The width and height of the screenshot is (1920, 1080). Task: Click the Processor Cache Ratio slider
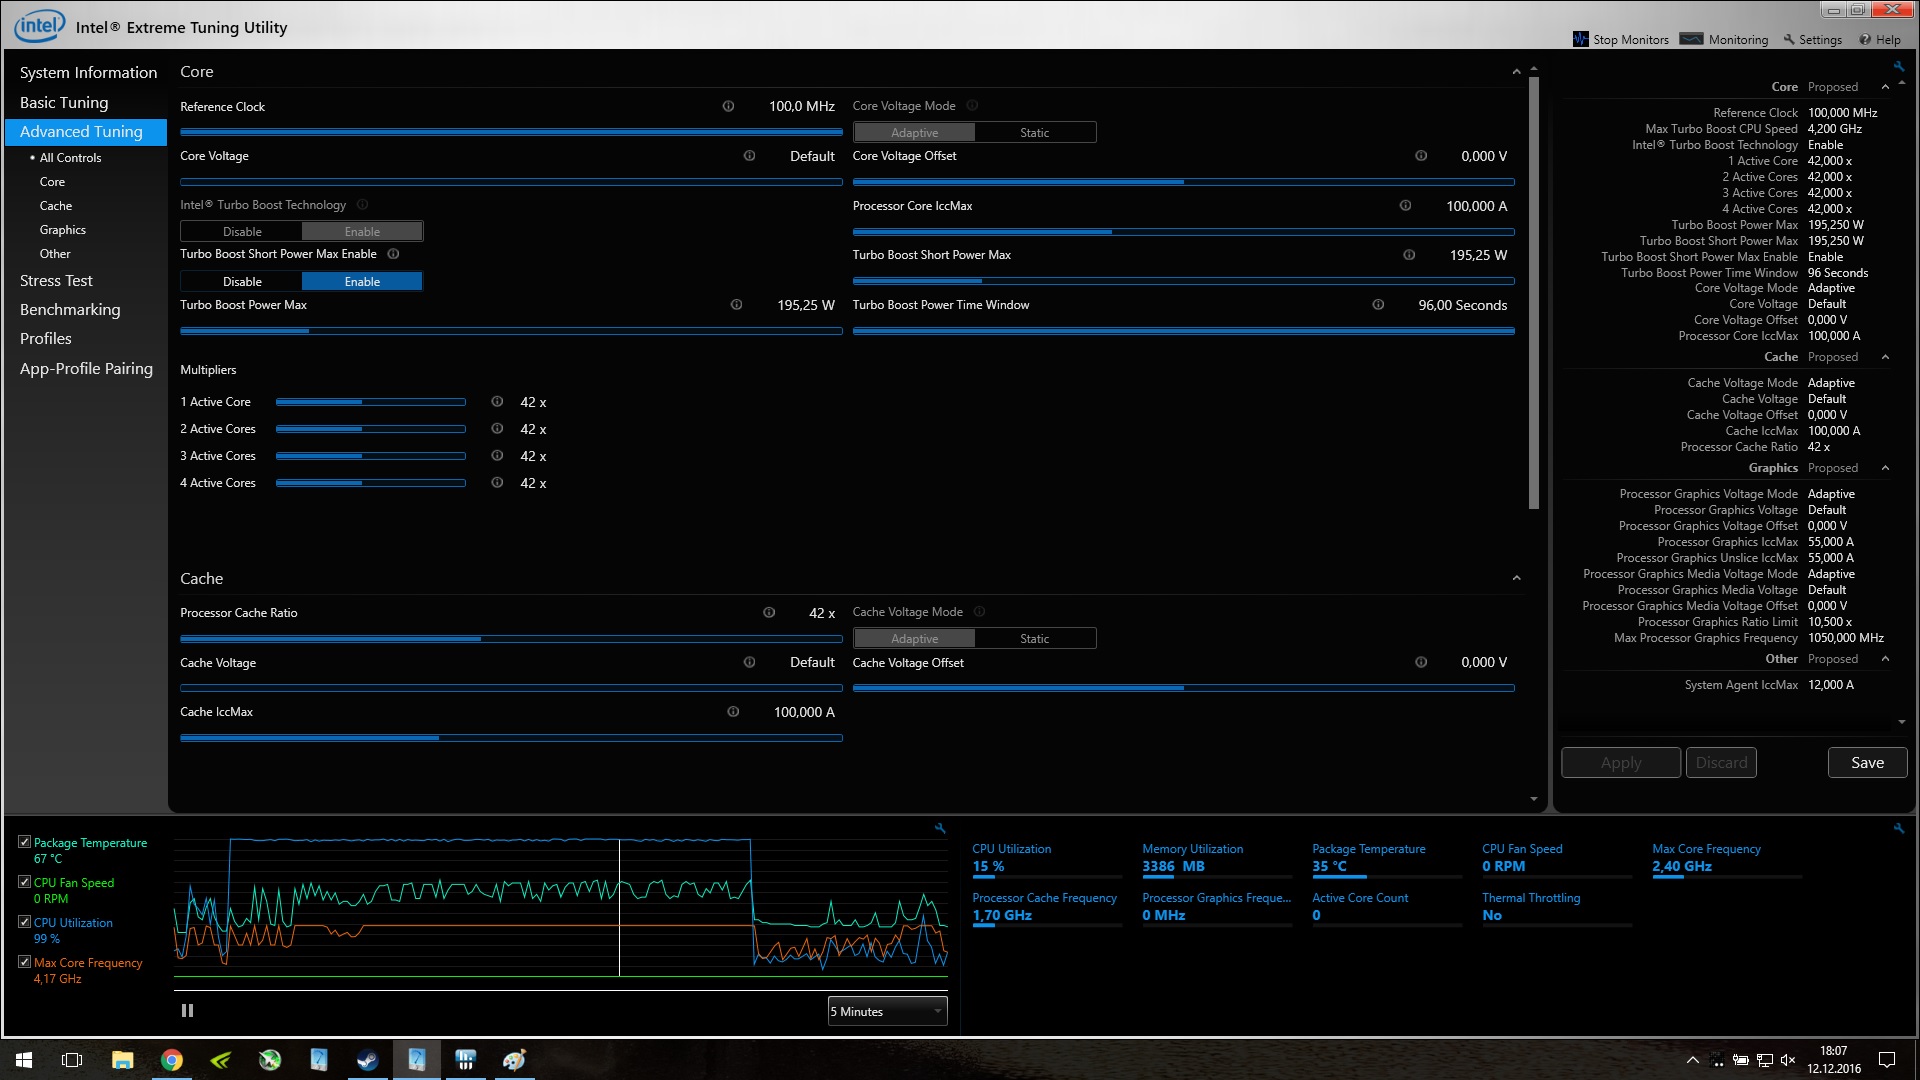click(511, 638)
